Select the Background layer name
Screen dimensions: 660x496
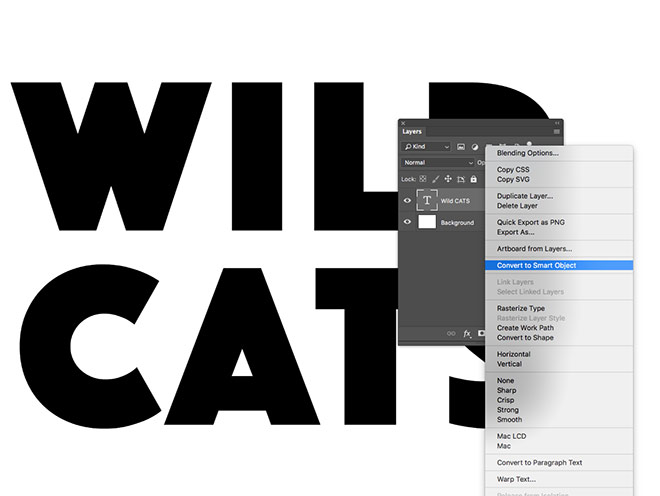click(x=457, y=222)
